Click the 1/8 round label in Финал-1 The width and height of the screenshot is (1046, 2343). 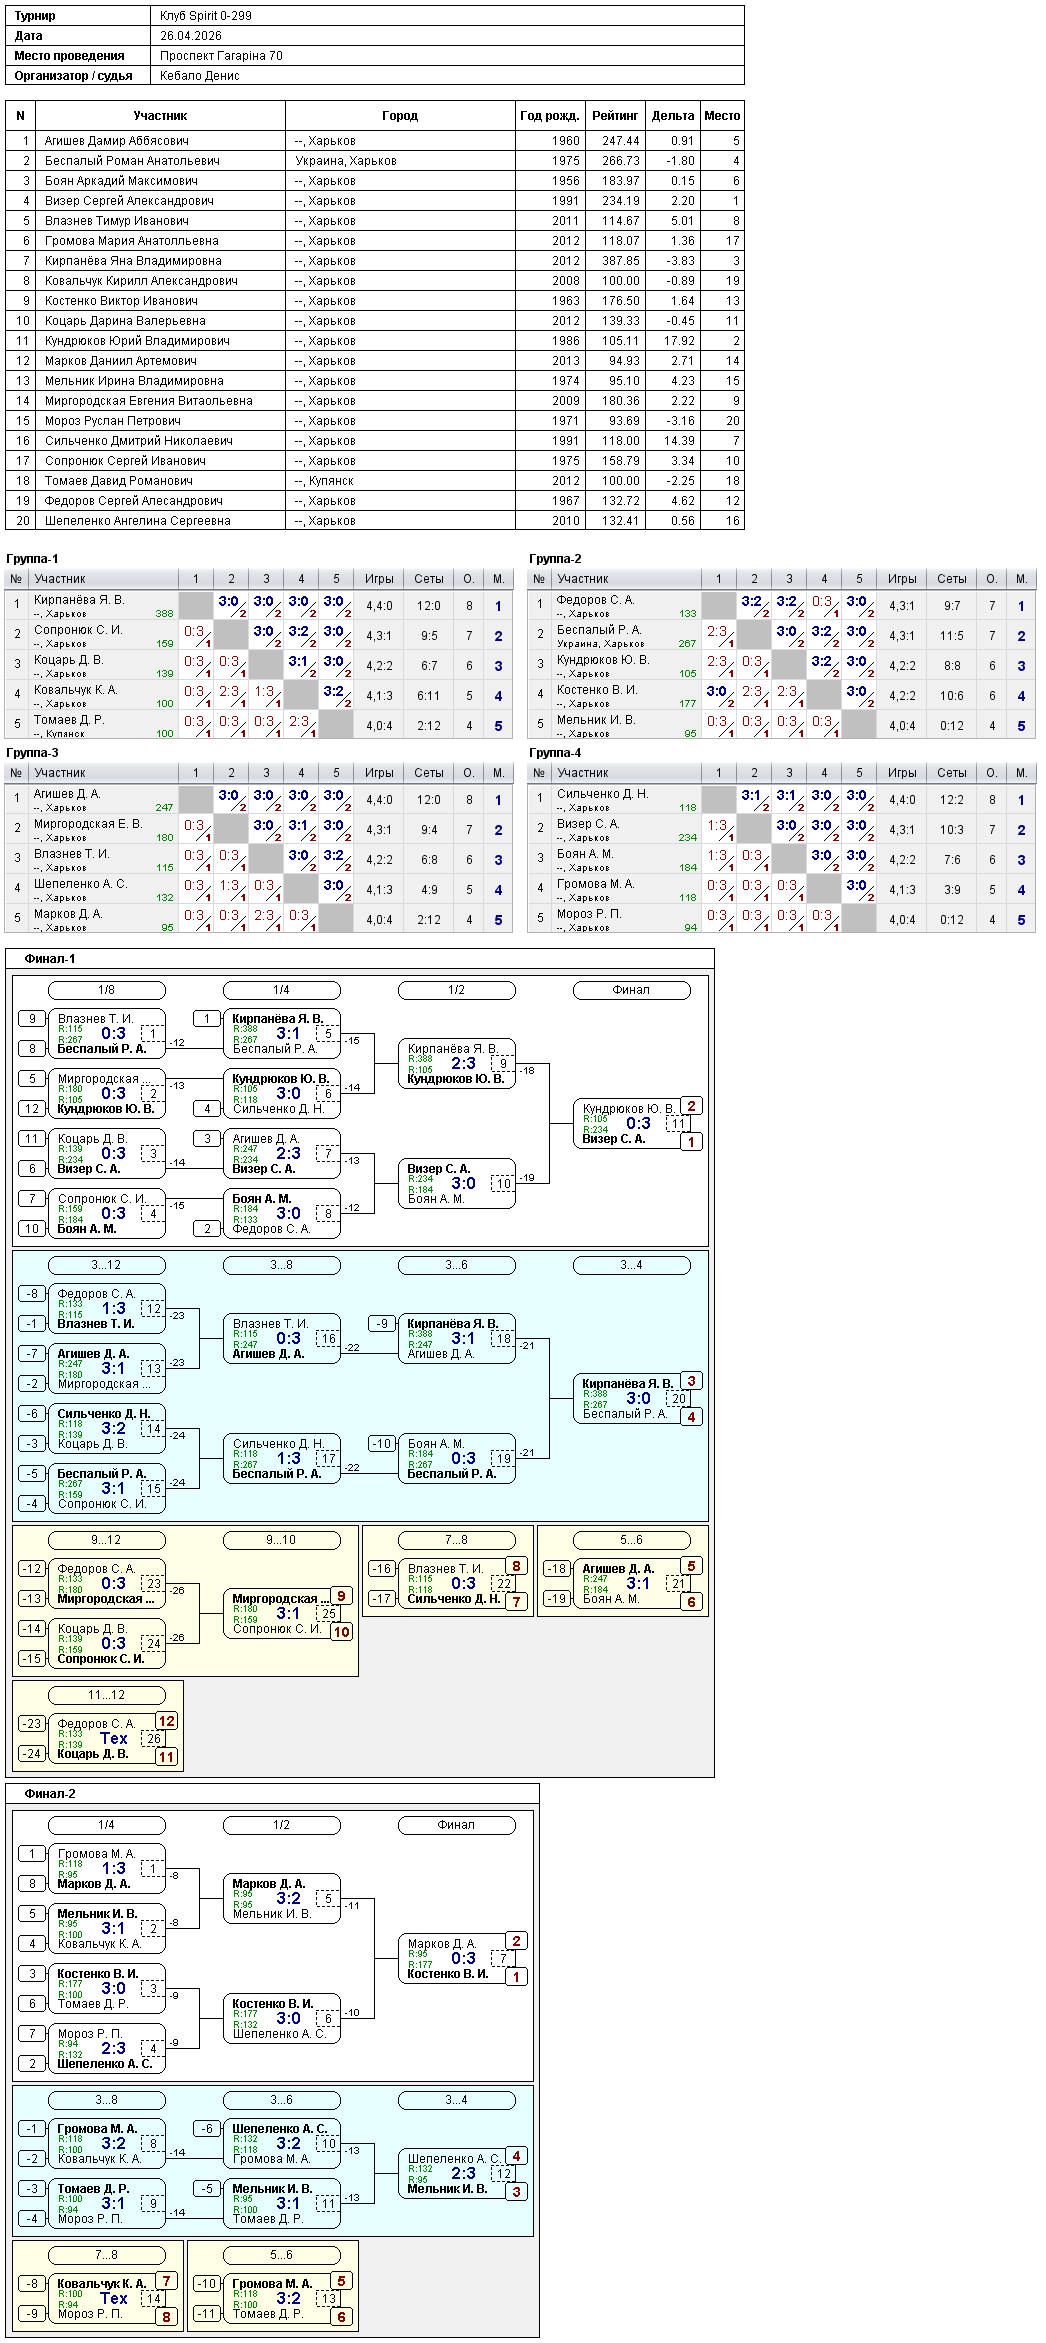[x=107, y=990]
